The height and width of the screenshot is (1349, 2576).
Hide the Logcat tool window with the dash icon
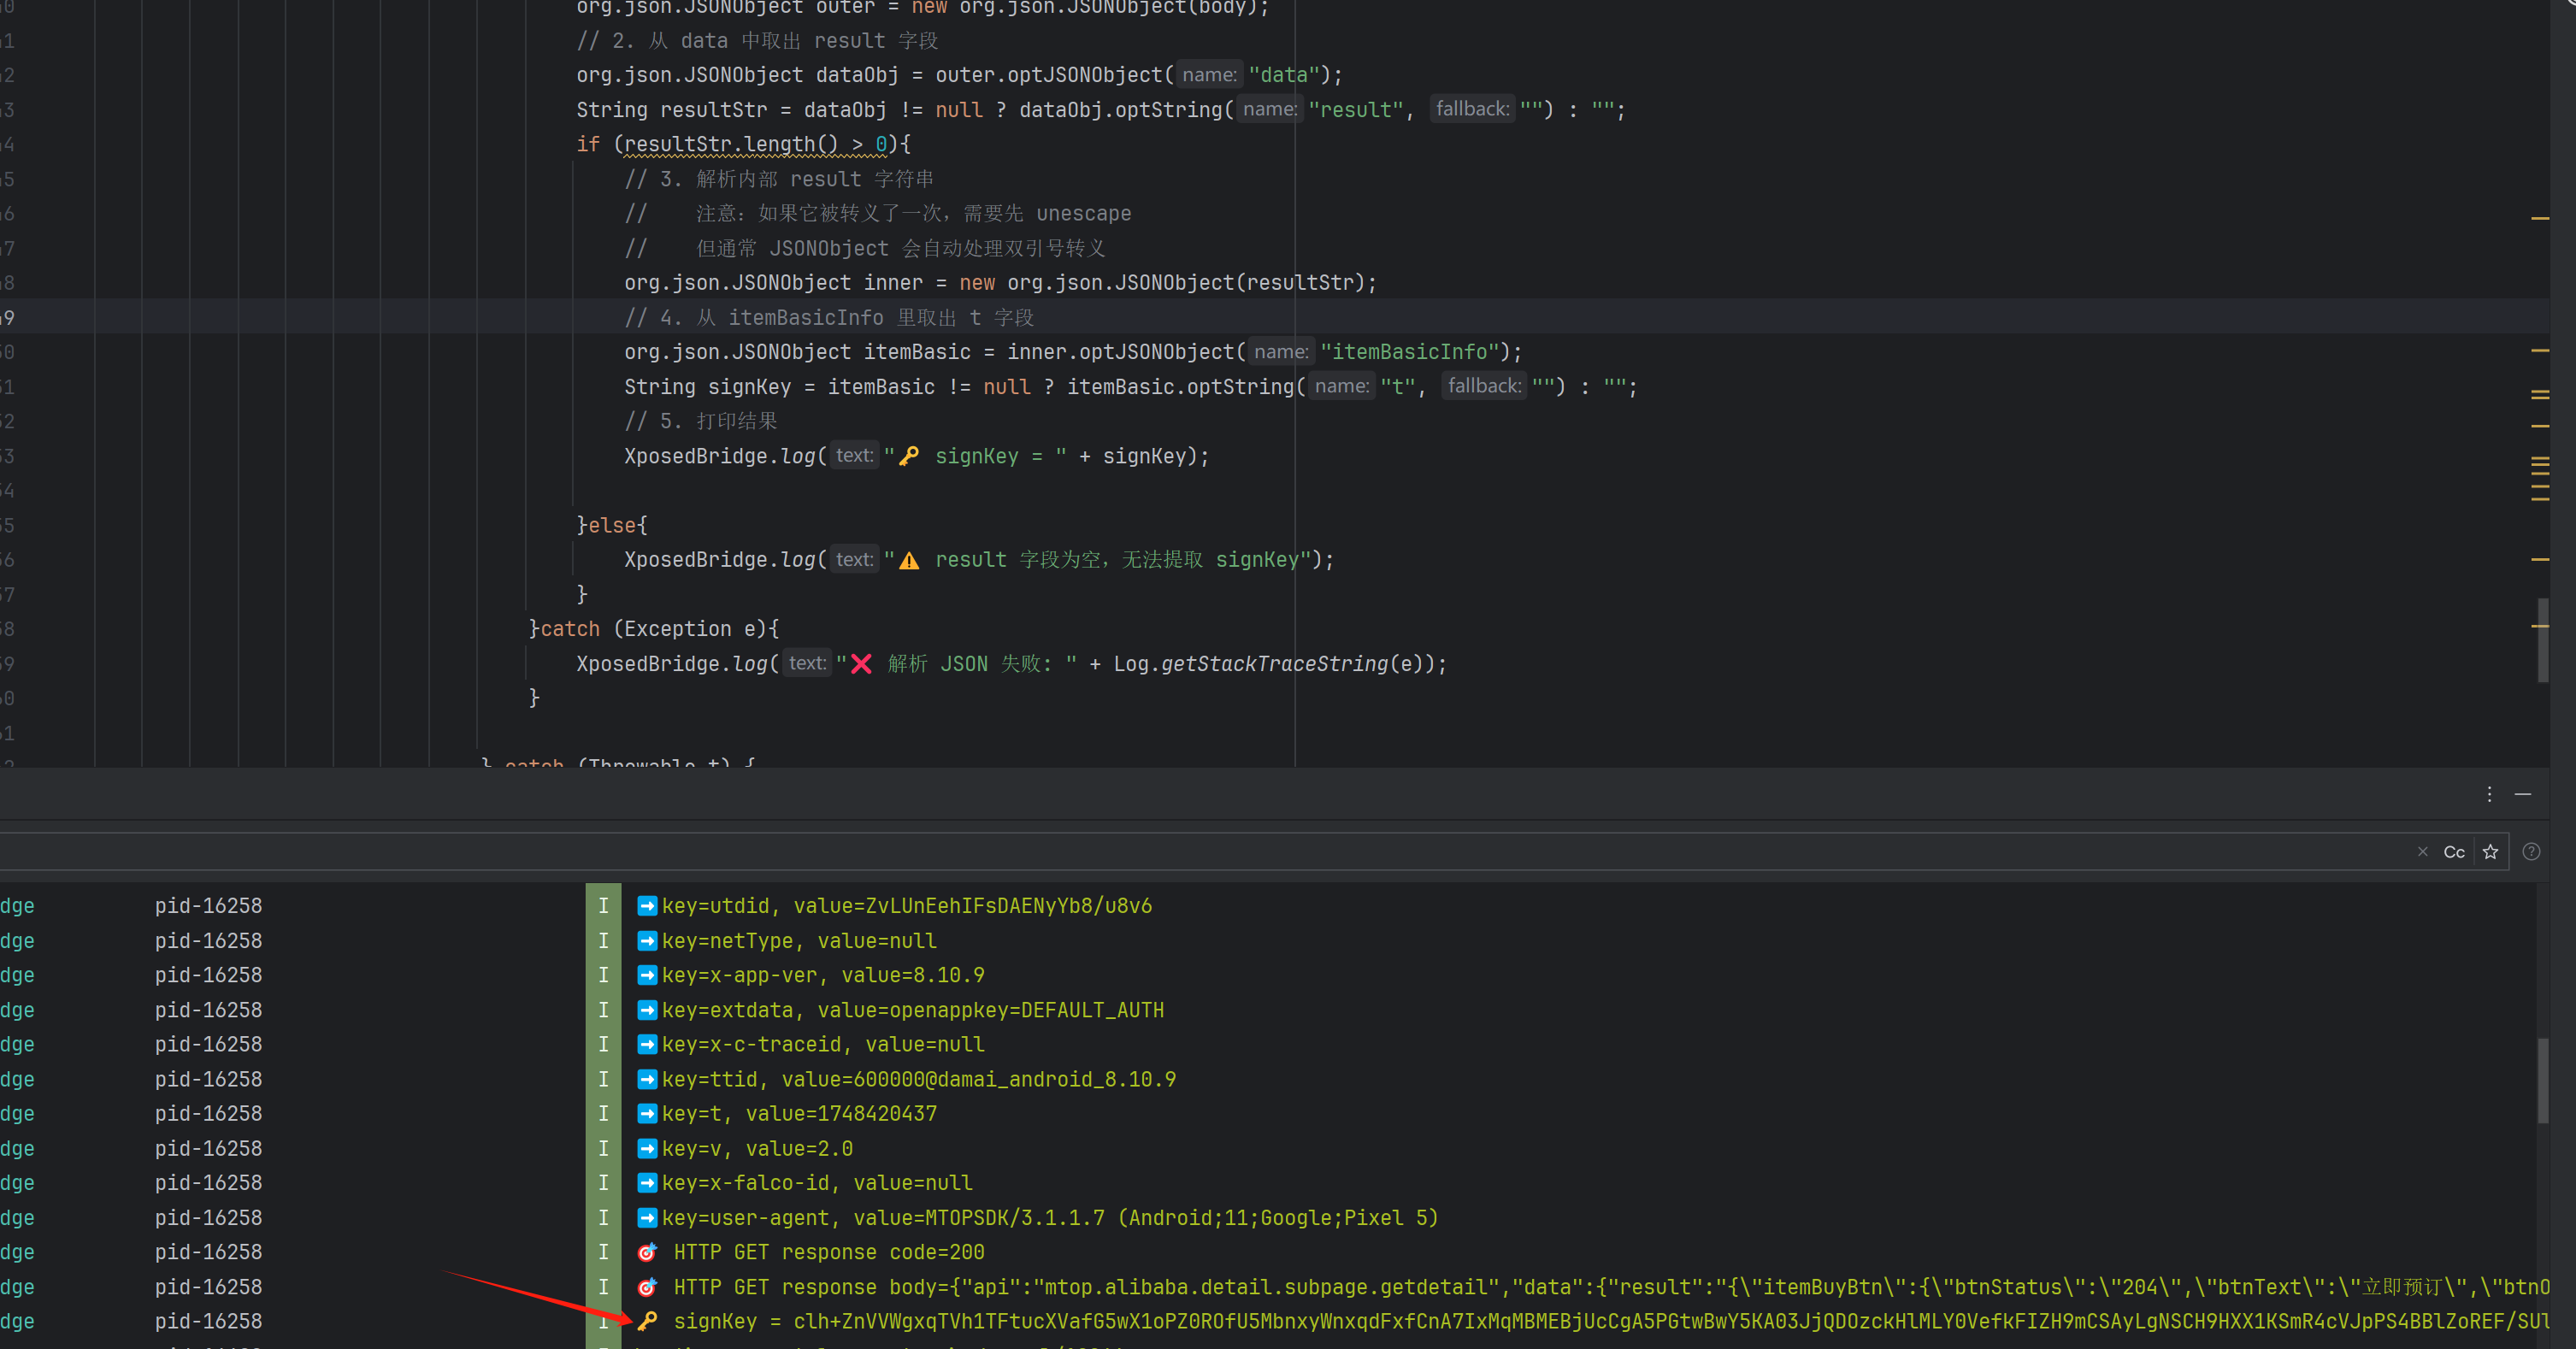point(2523,794)
